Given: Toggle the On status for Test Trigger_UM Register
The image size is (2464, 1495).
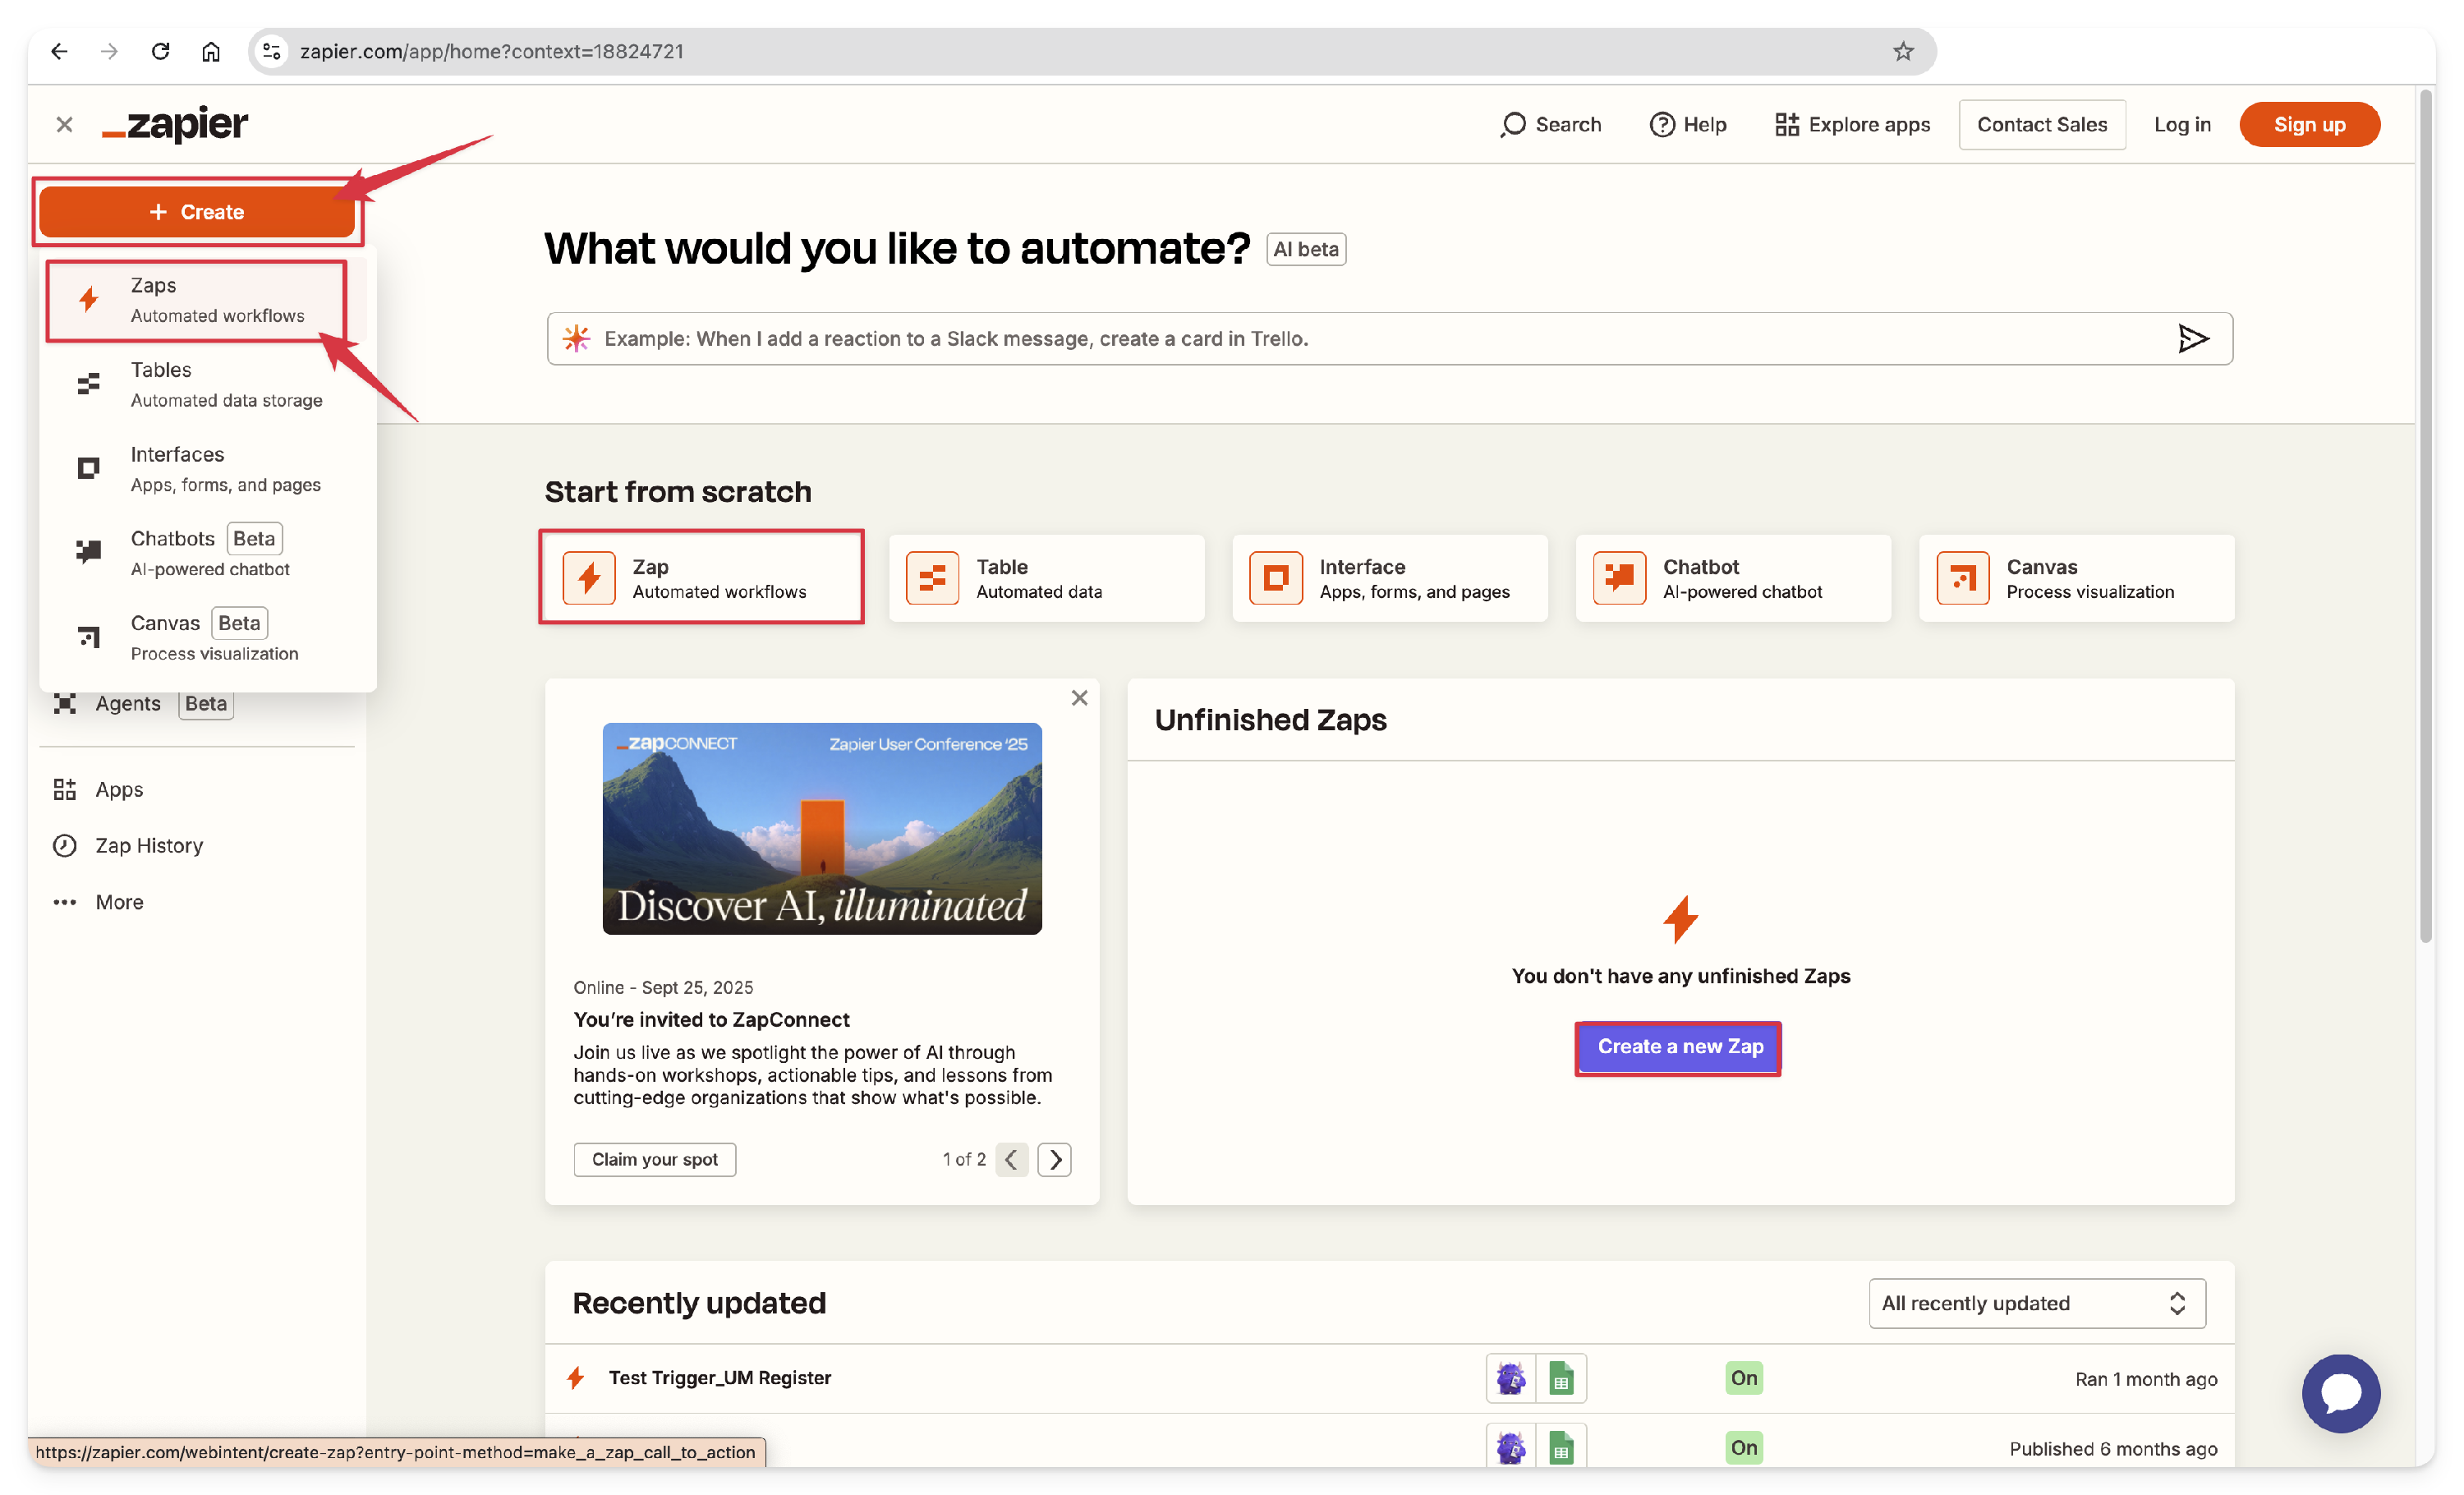Looking at the screenshot, I should 1743,1377.
